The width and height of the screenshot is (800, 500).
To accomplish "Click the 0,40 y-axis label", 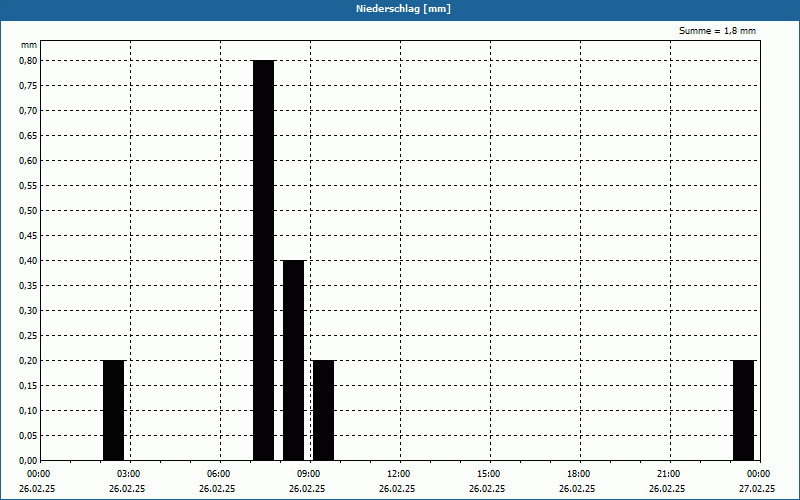I will (x=28, y=261).
